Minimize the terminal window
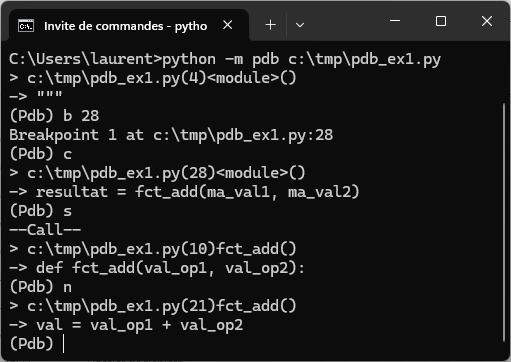The height and width of the screenshot is (362, 511). (395, 21)
